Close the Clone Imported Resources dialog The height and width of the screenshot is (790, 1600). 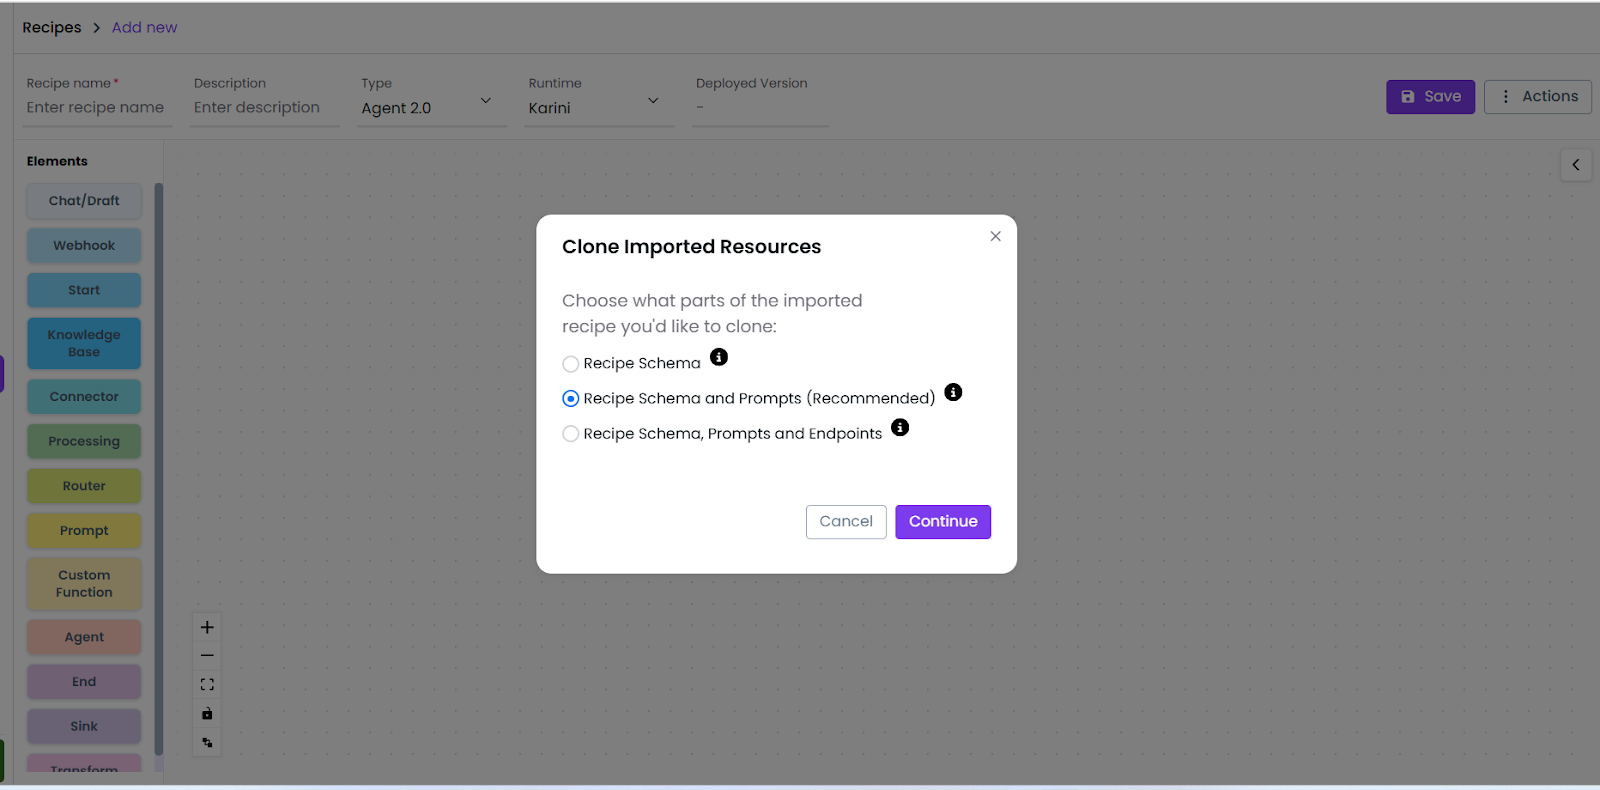click(x=995, y=236)
